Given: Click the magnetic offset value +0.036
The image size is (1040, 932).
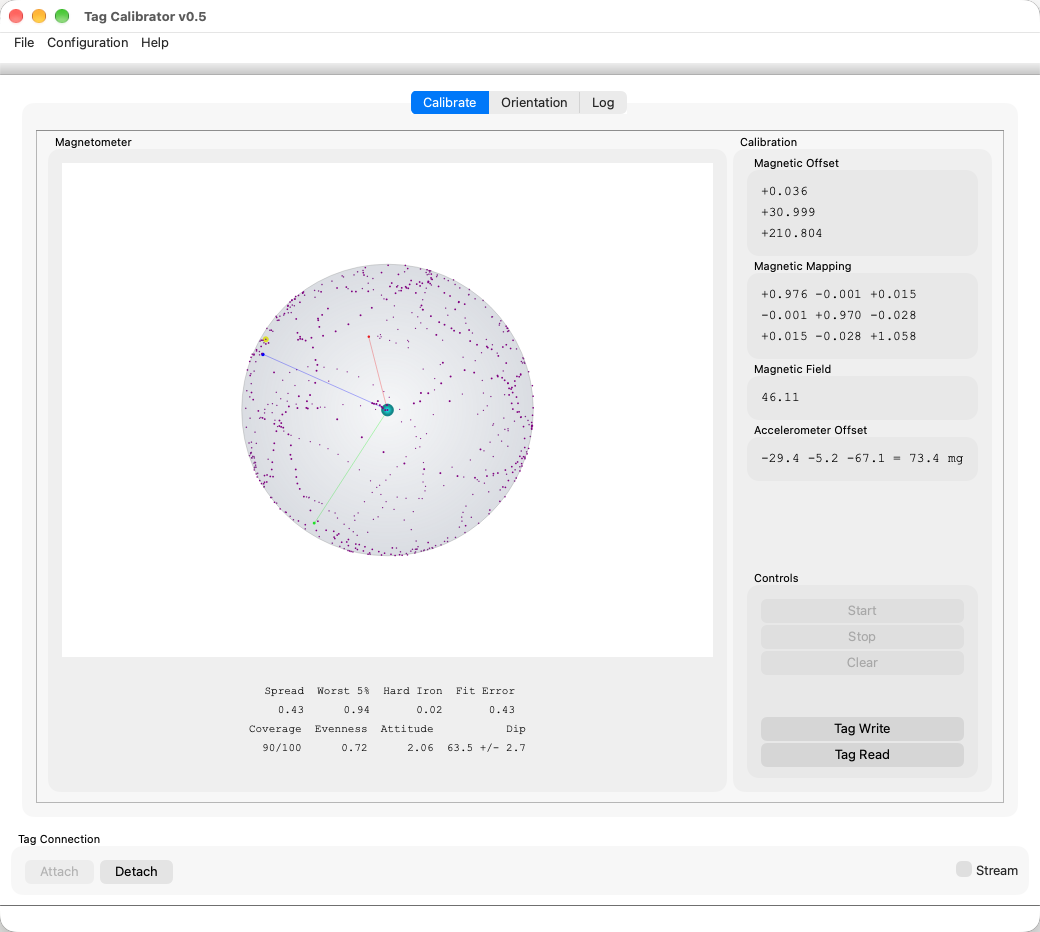Looking at the screenshot, I should coord(784,191).
